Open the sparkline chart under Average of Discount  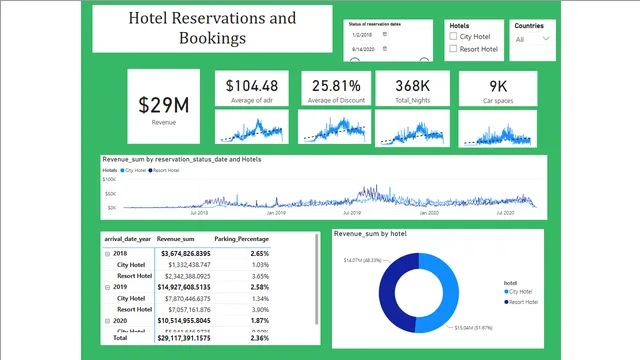coord(334,127)
